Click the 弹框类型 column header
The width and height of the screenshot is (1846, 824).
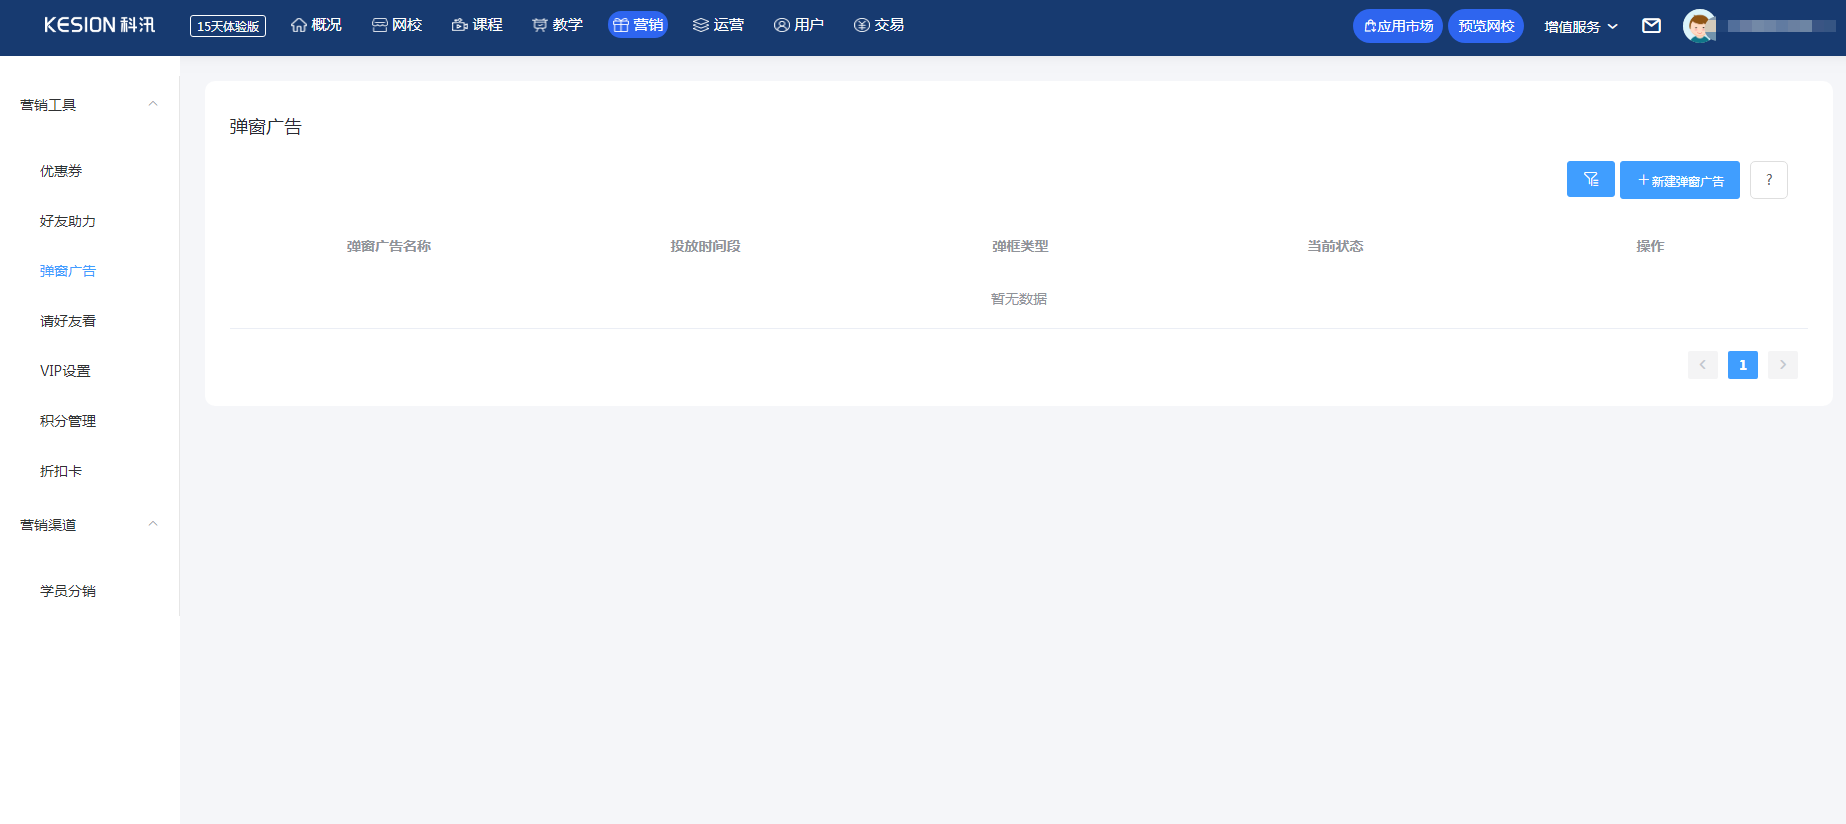tap(1020, 246)
